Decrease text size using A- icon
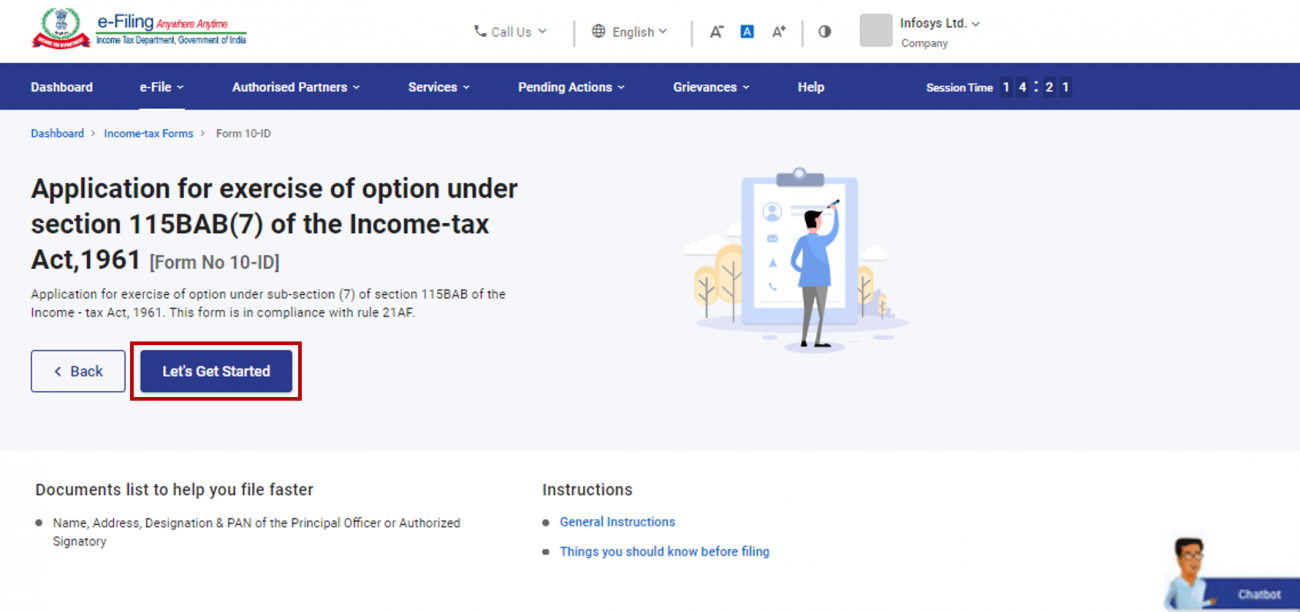Viewport: 1300px width, 612px height. [716, 31]
